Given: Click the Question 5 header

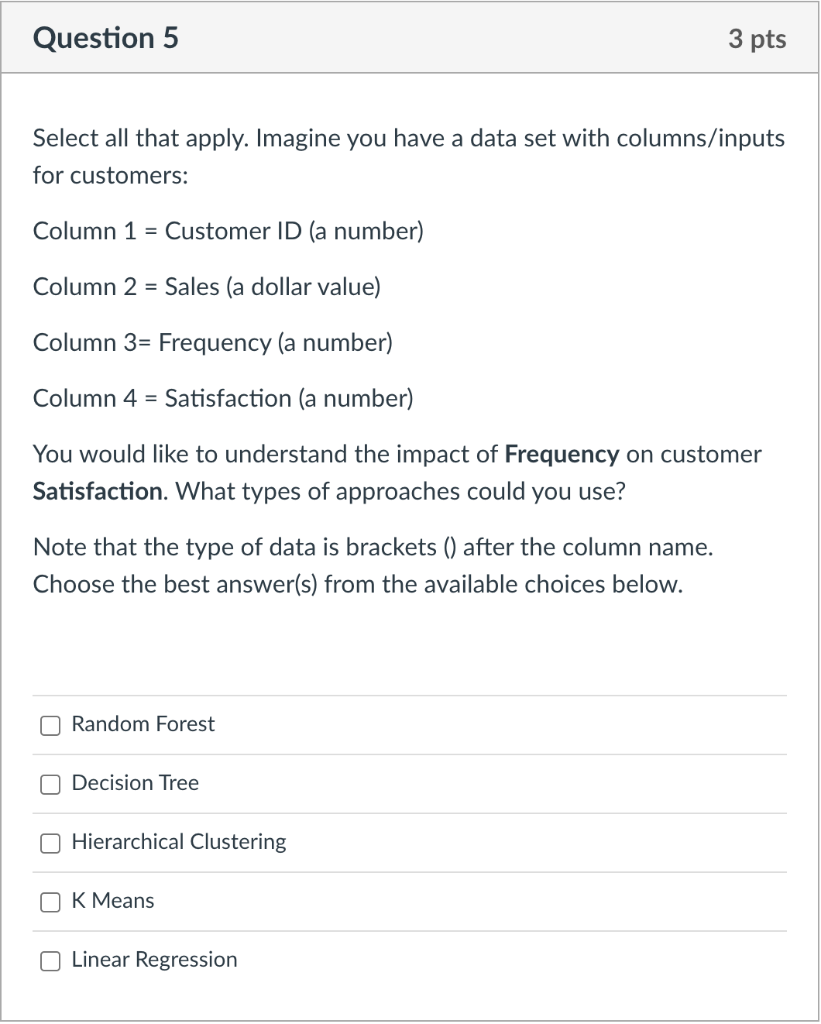Looking at the screenshot, I should (105, 38).
